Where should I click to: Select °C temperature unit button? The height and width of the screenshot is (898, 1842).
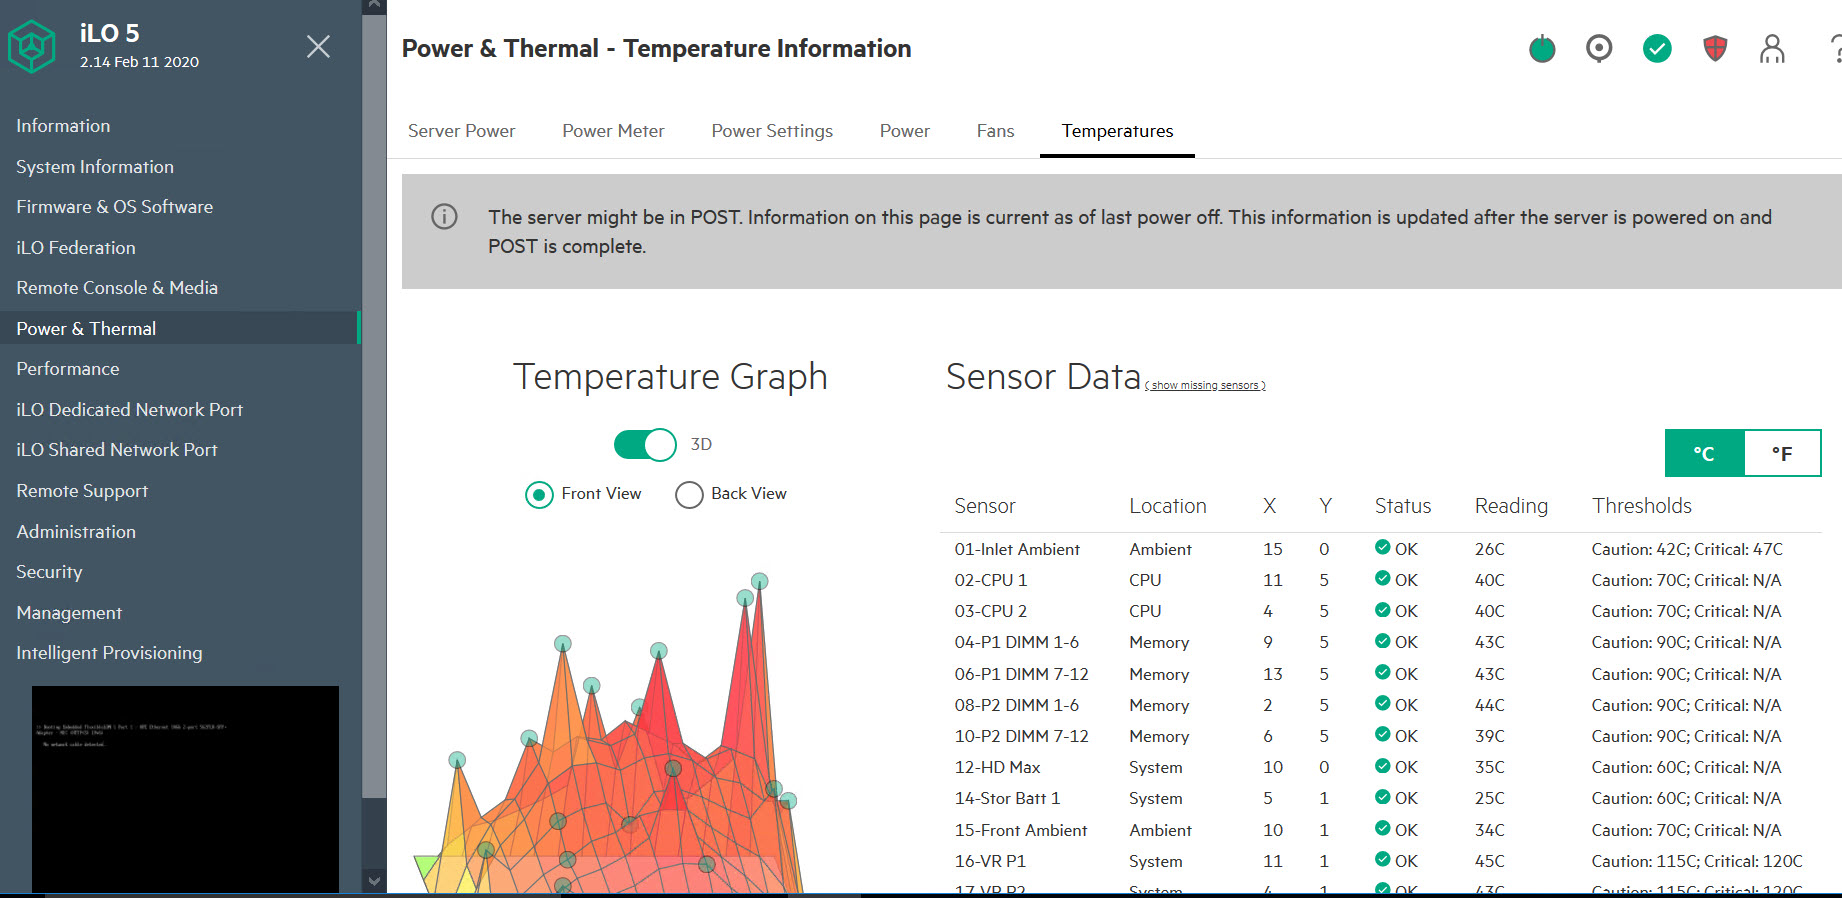coord(1704,453)
